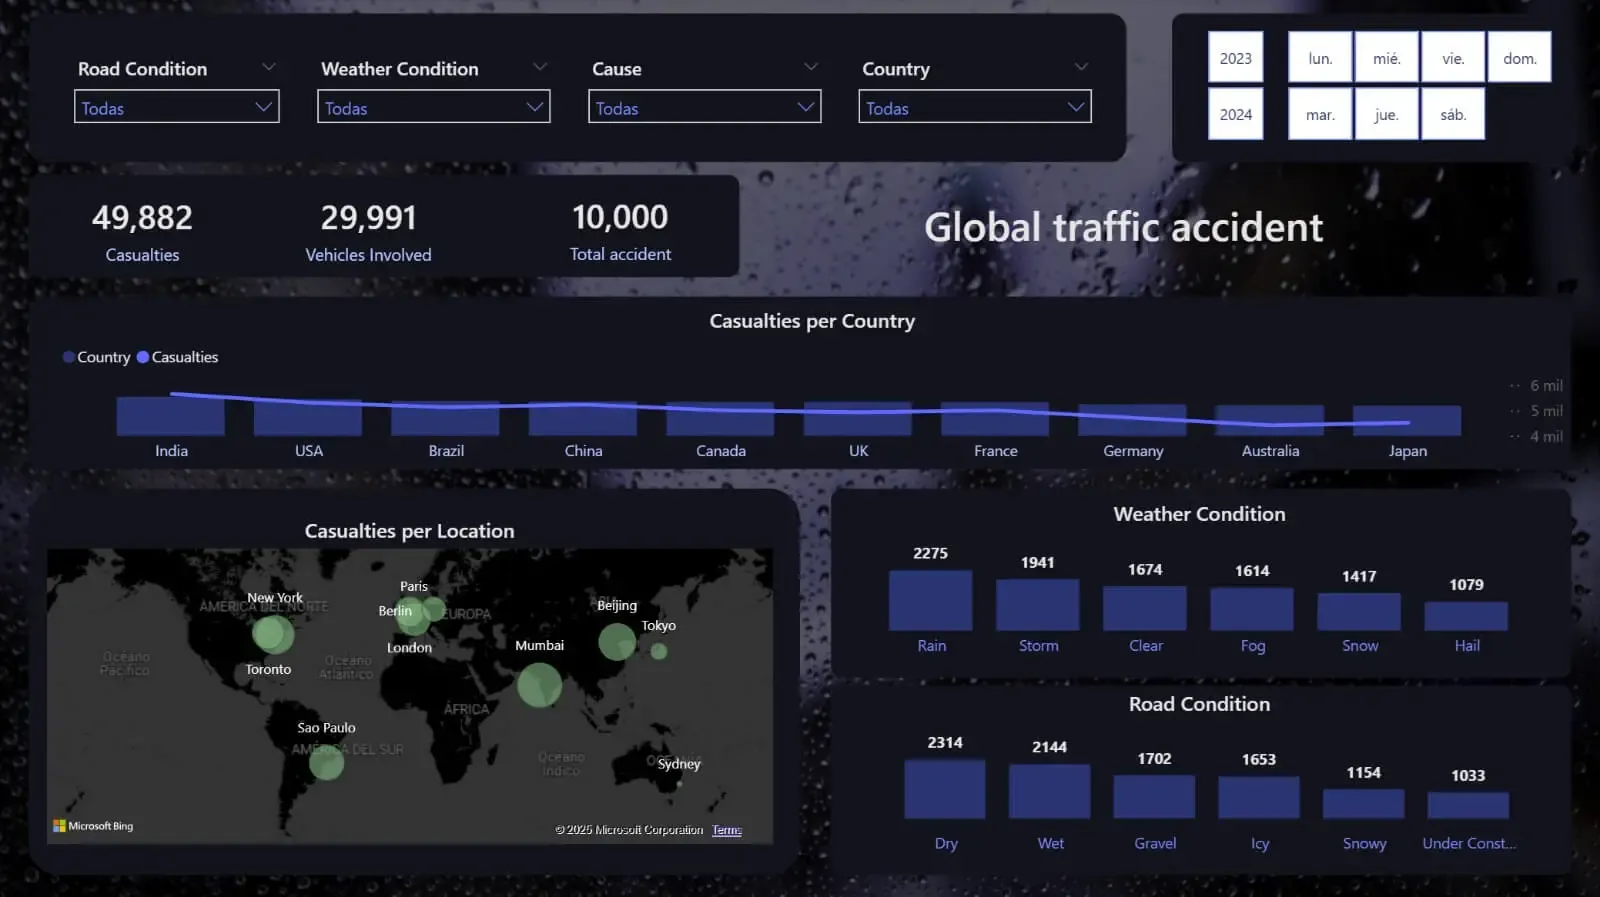1600x897 pixels.
Task: Filter by jue. weekday tile
Action: [x=1387, y=114]
